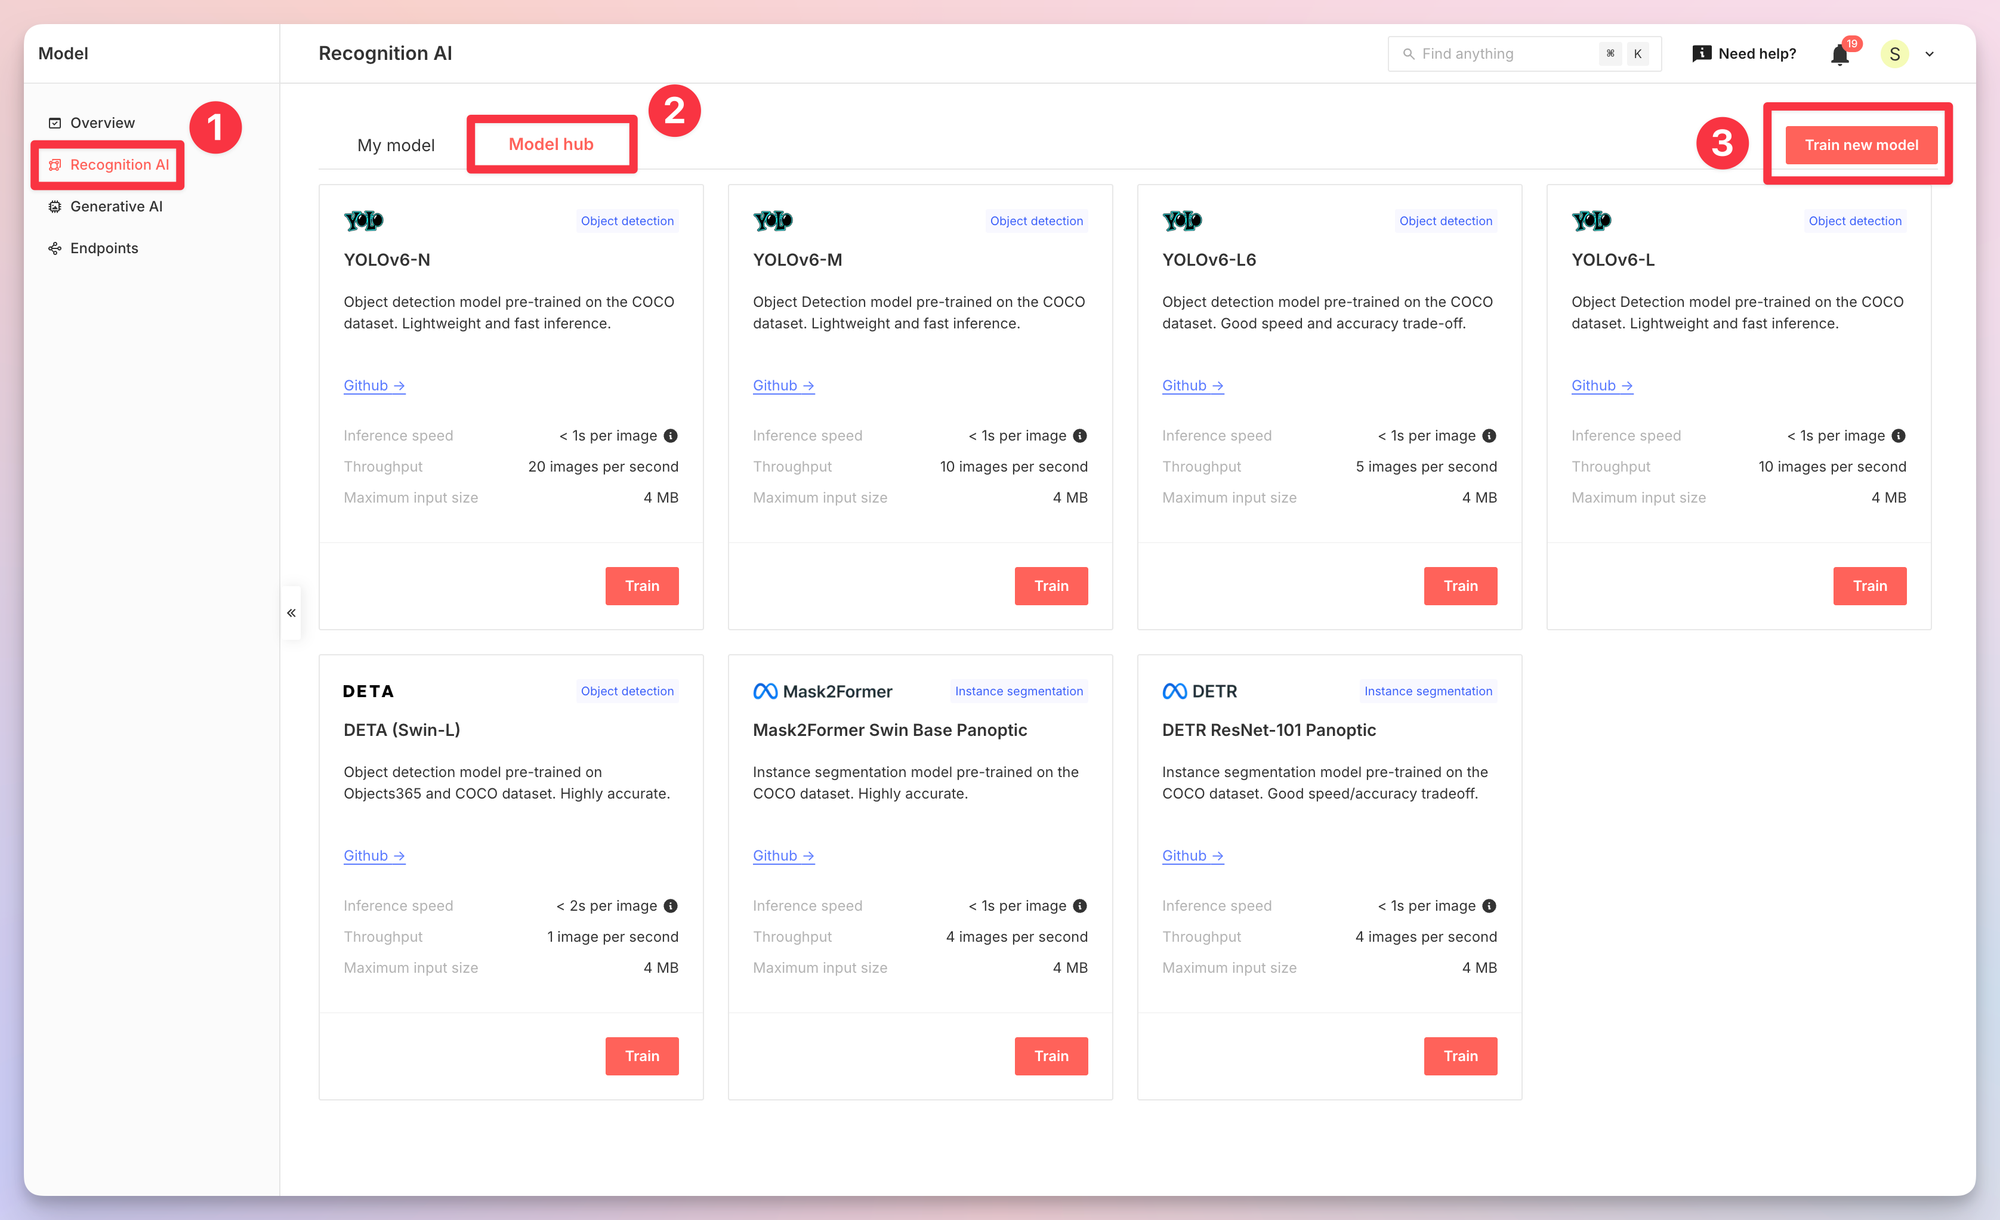This screenshot has height=1220, width=2000.
Task: Open the Github link for YOLOv6-L
Action: click(1601, 386)
